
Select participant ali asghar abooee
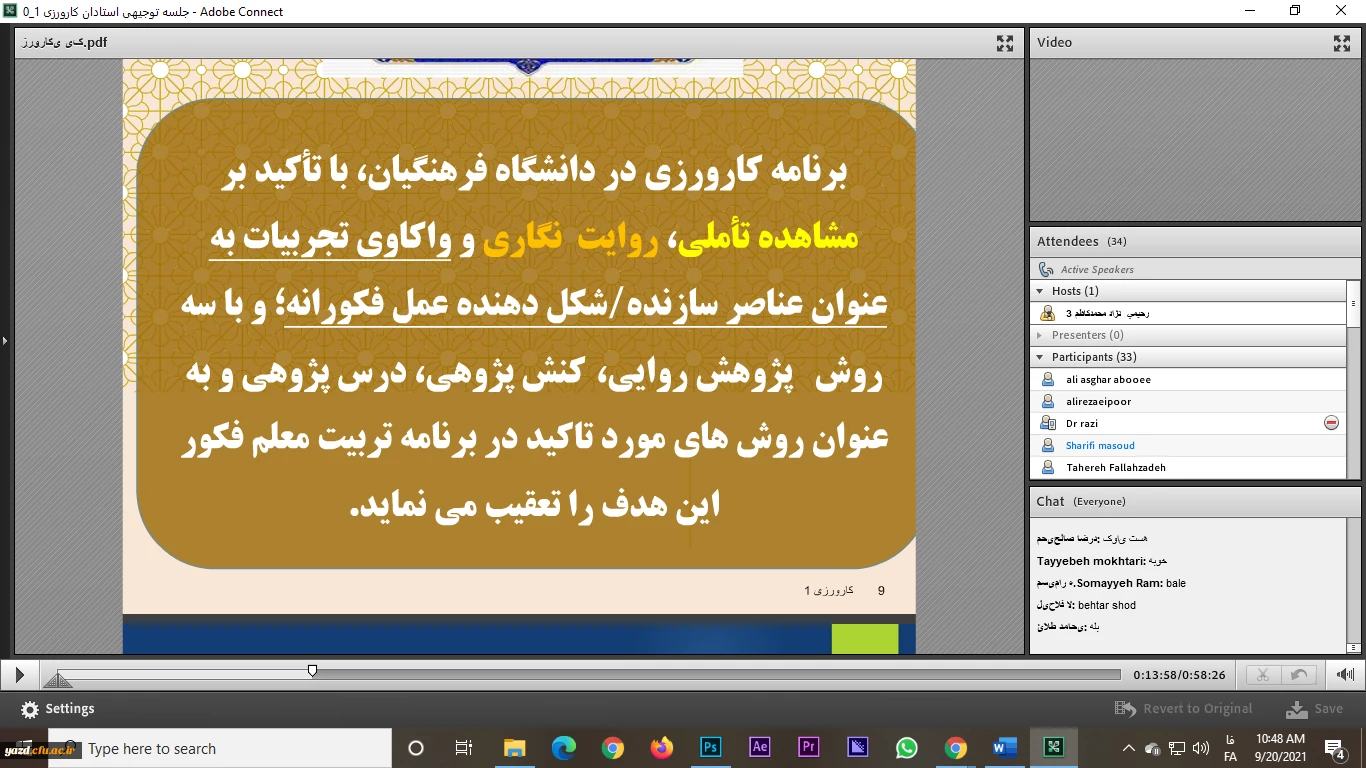coord(1108,379)
